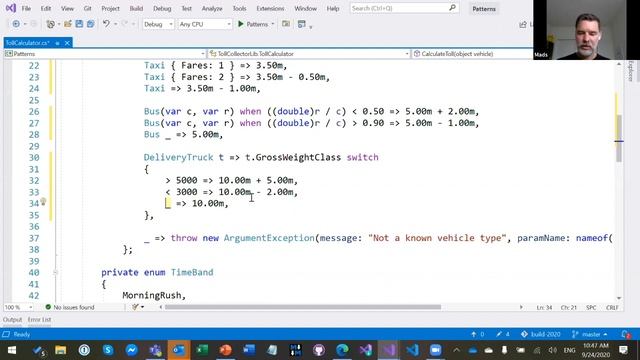Open the CalculateToll member dropdown

472,54
